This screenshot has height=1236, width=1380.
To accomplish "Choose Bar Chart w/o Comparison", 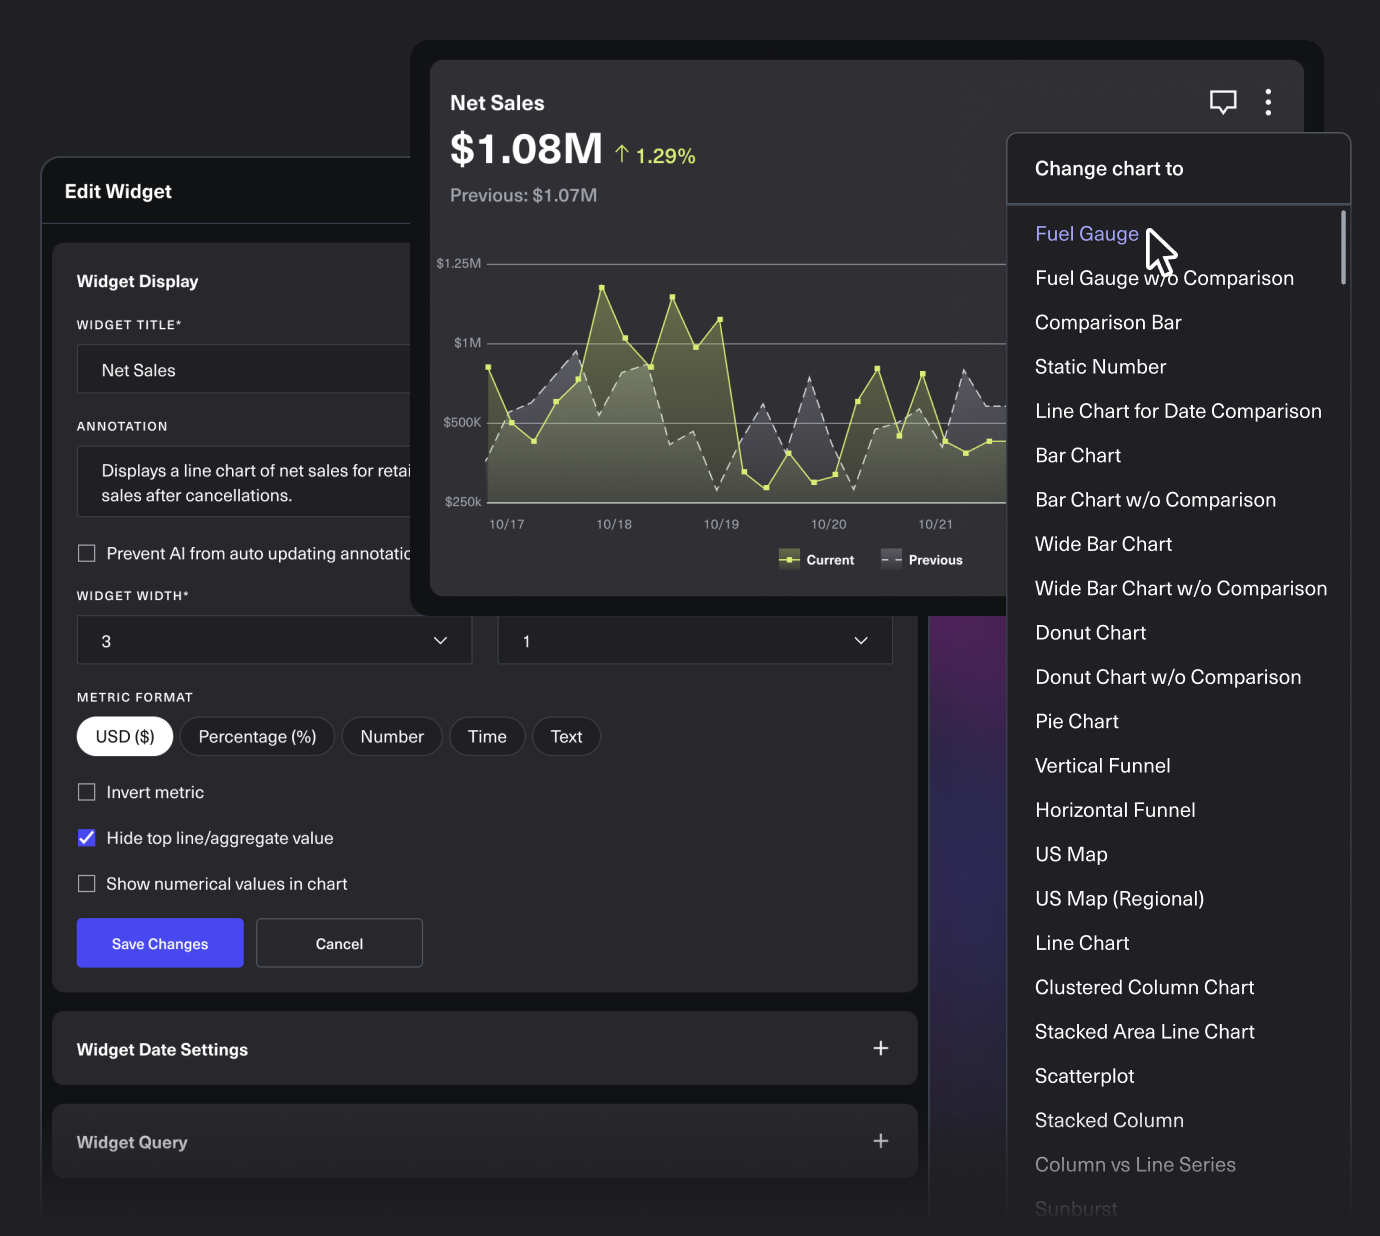I will [x=1155, y=500].
